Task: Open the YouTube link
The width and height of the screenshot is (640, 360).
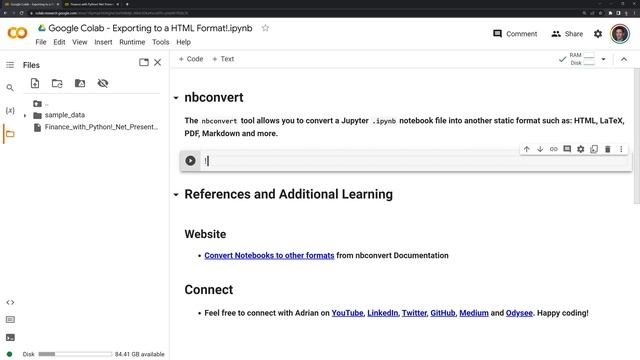Action: coord(347,313)
